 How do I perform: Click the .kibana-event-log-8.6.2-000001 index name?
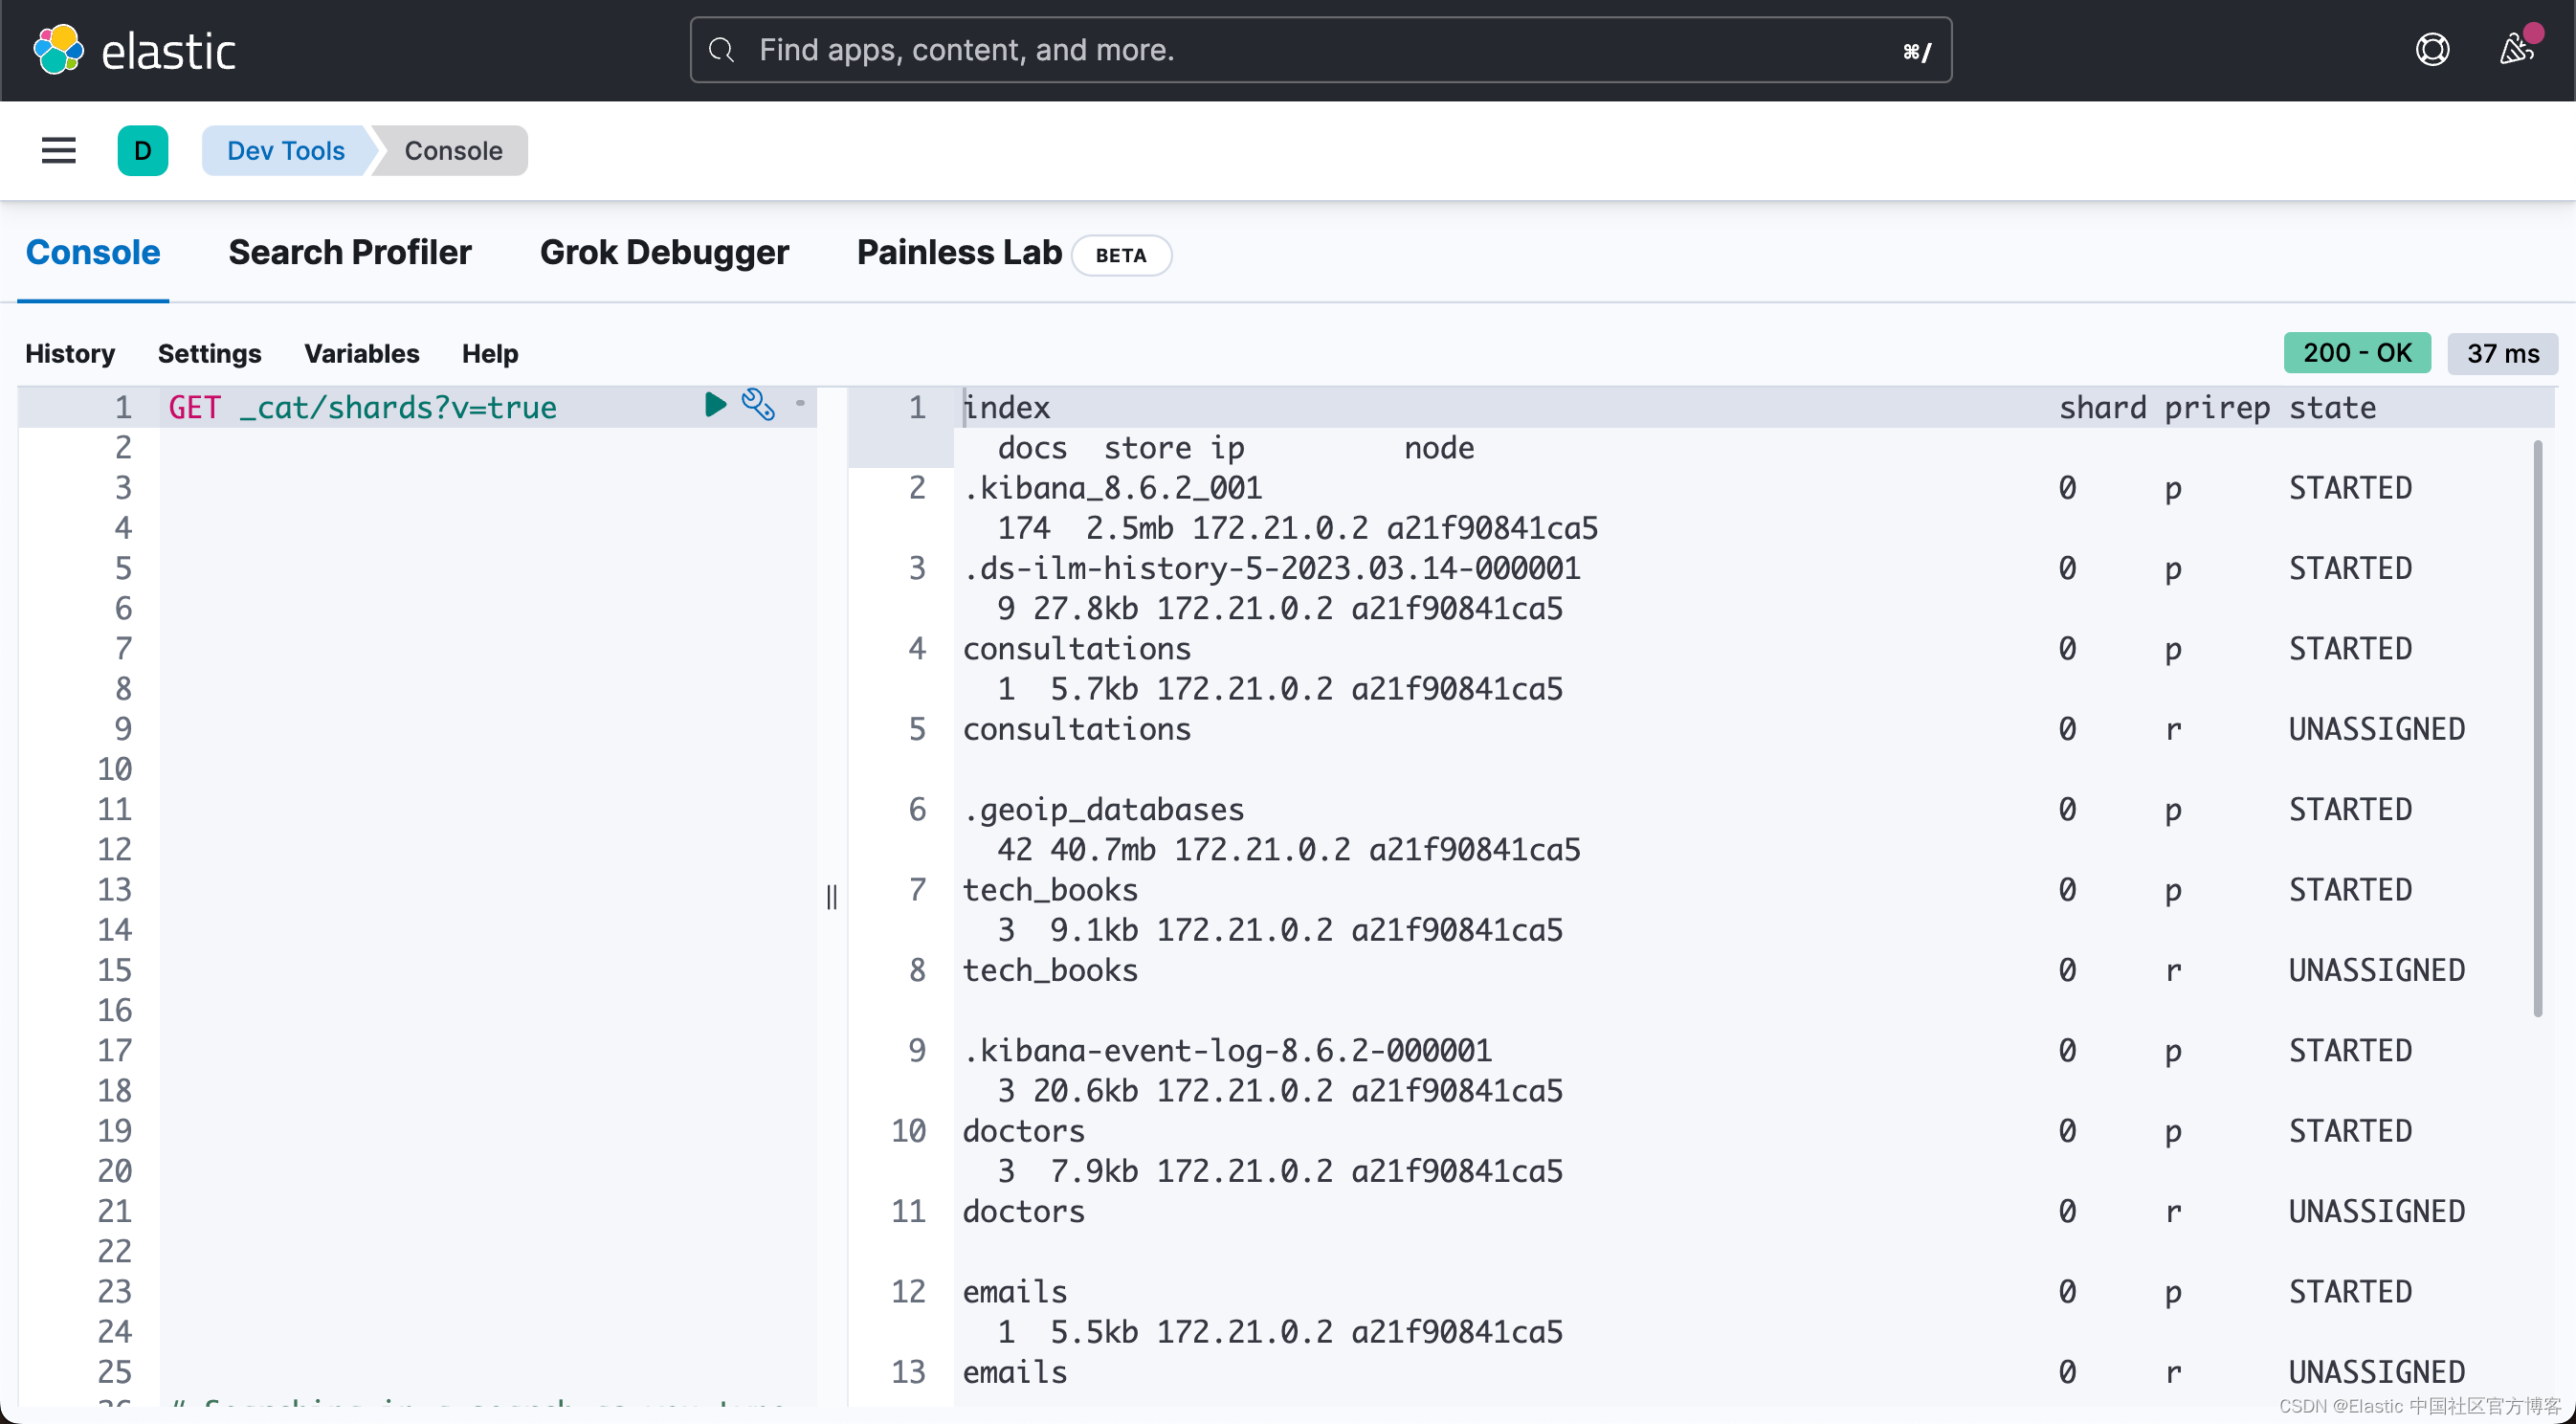click(1227, 1050)
